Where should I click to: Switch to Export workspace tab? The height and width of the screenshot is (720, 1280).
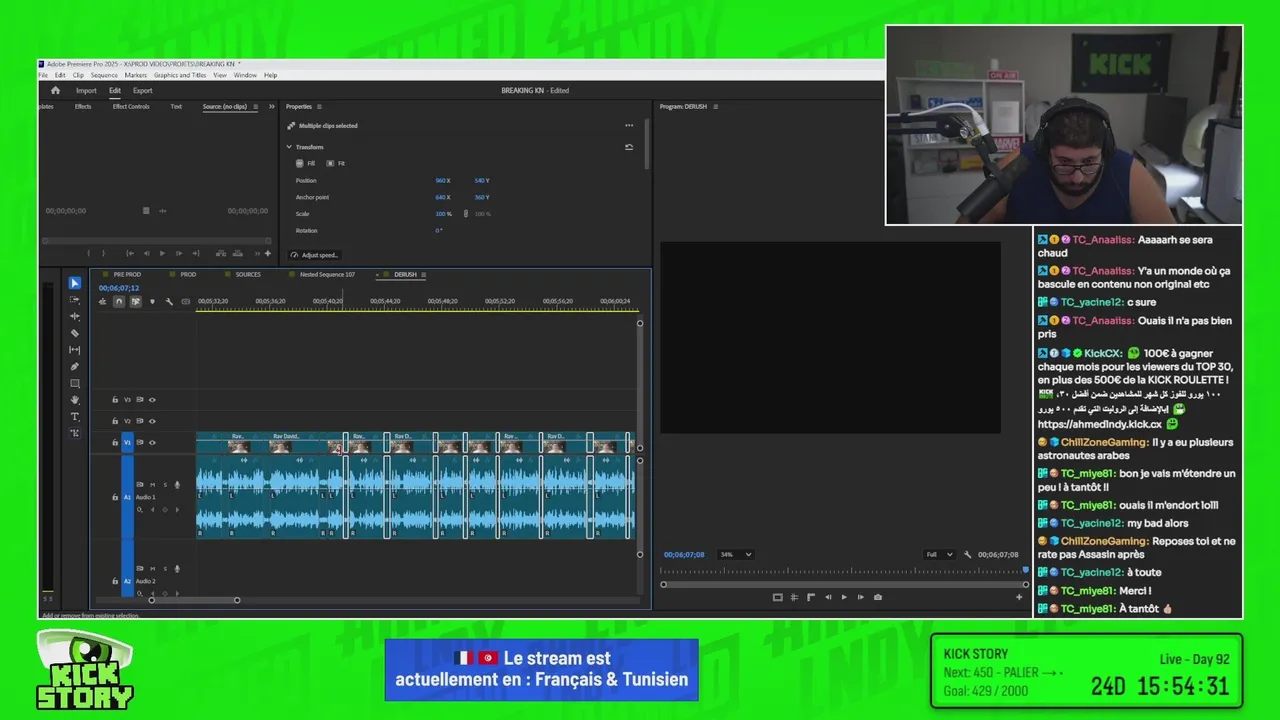pyautogui.click(x=143, y=90)
